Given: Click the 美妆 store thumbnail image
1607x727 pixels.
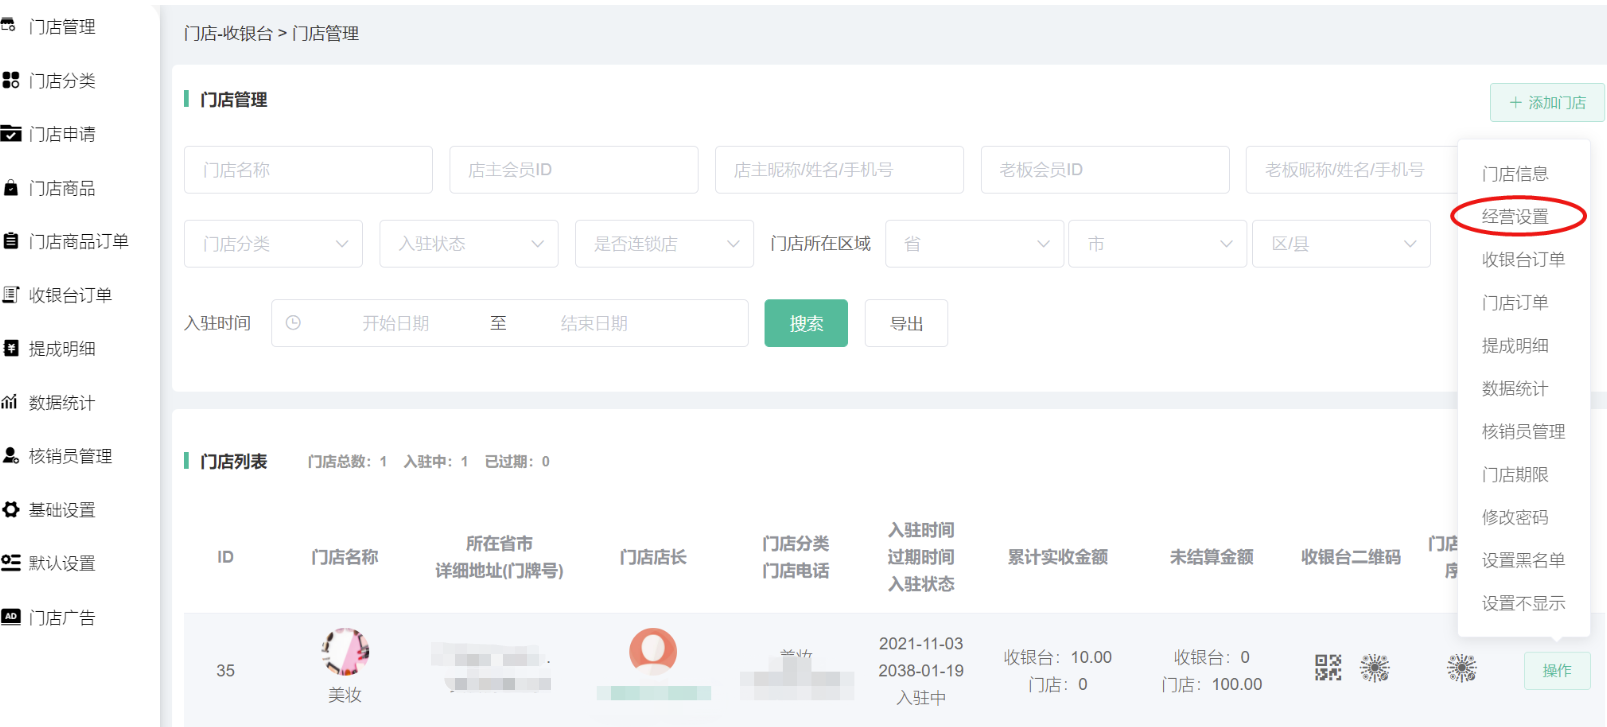Looking at the screenshot, I should (345, 652).
